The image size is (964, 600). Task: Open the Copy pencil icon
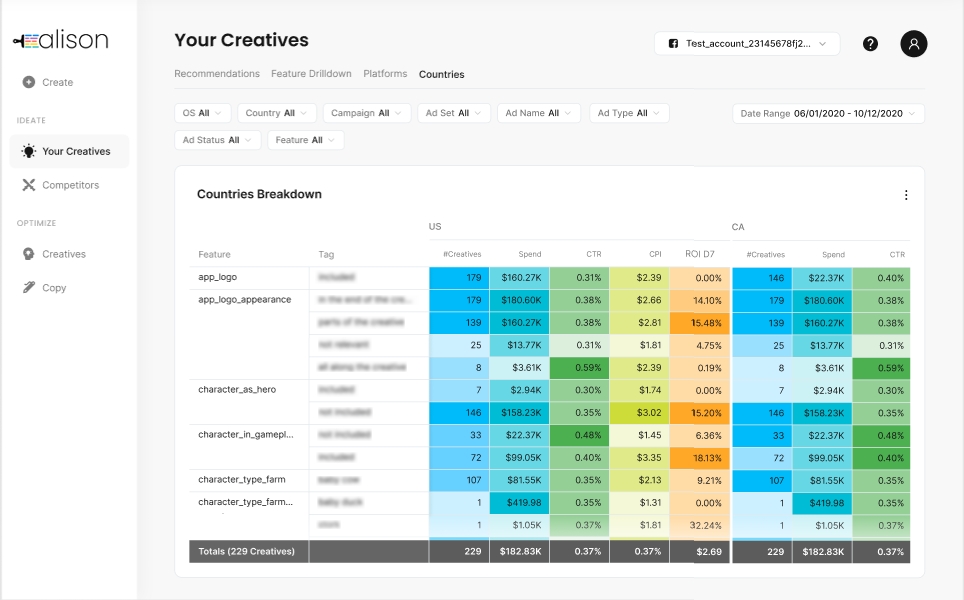[x=29, y=288]
